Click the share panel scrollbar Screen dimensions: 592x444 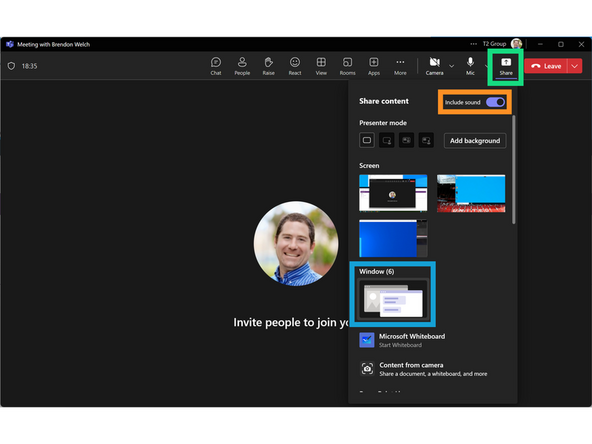[x=513, y=170]
